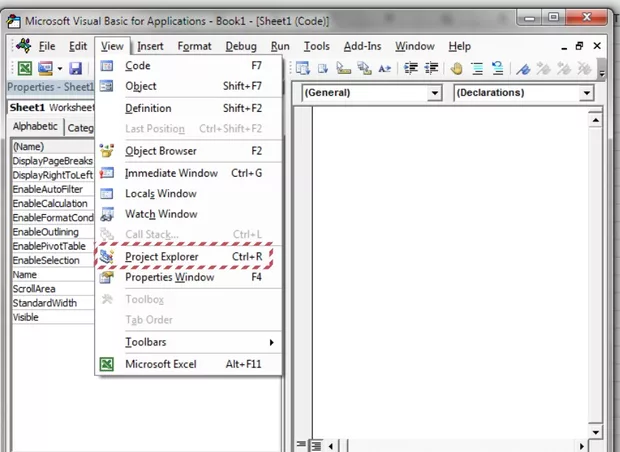The width and height of the screenshot is (620, 452).
Task: Click the Full Module View button
Action: tap(316, 446)
